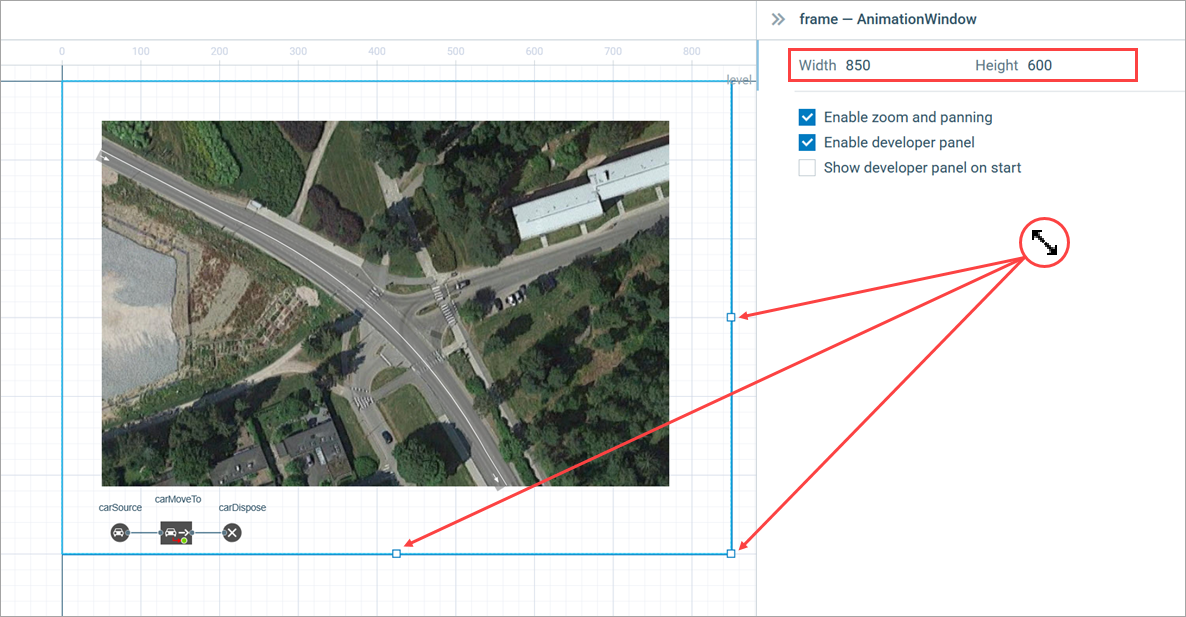Select the carSource block icon

point(119,532)
